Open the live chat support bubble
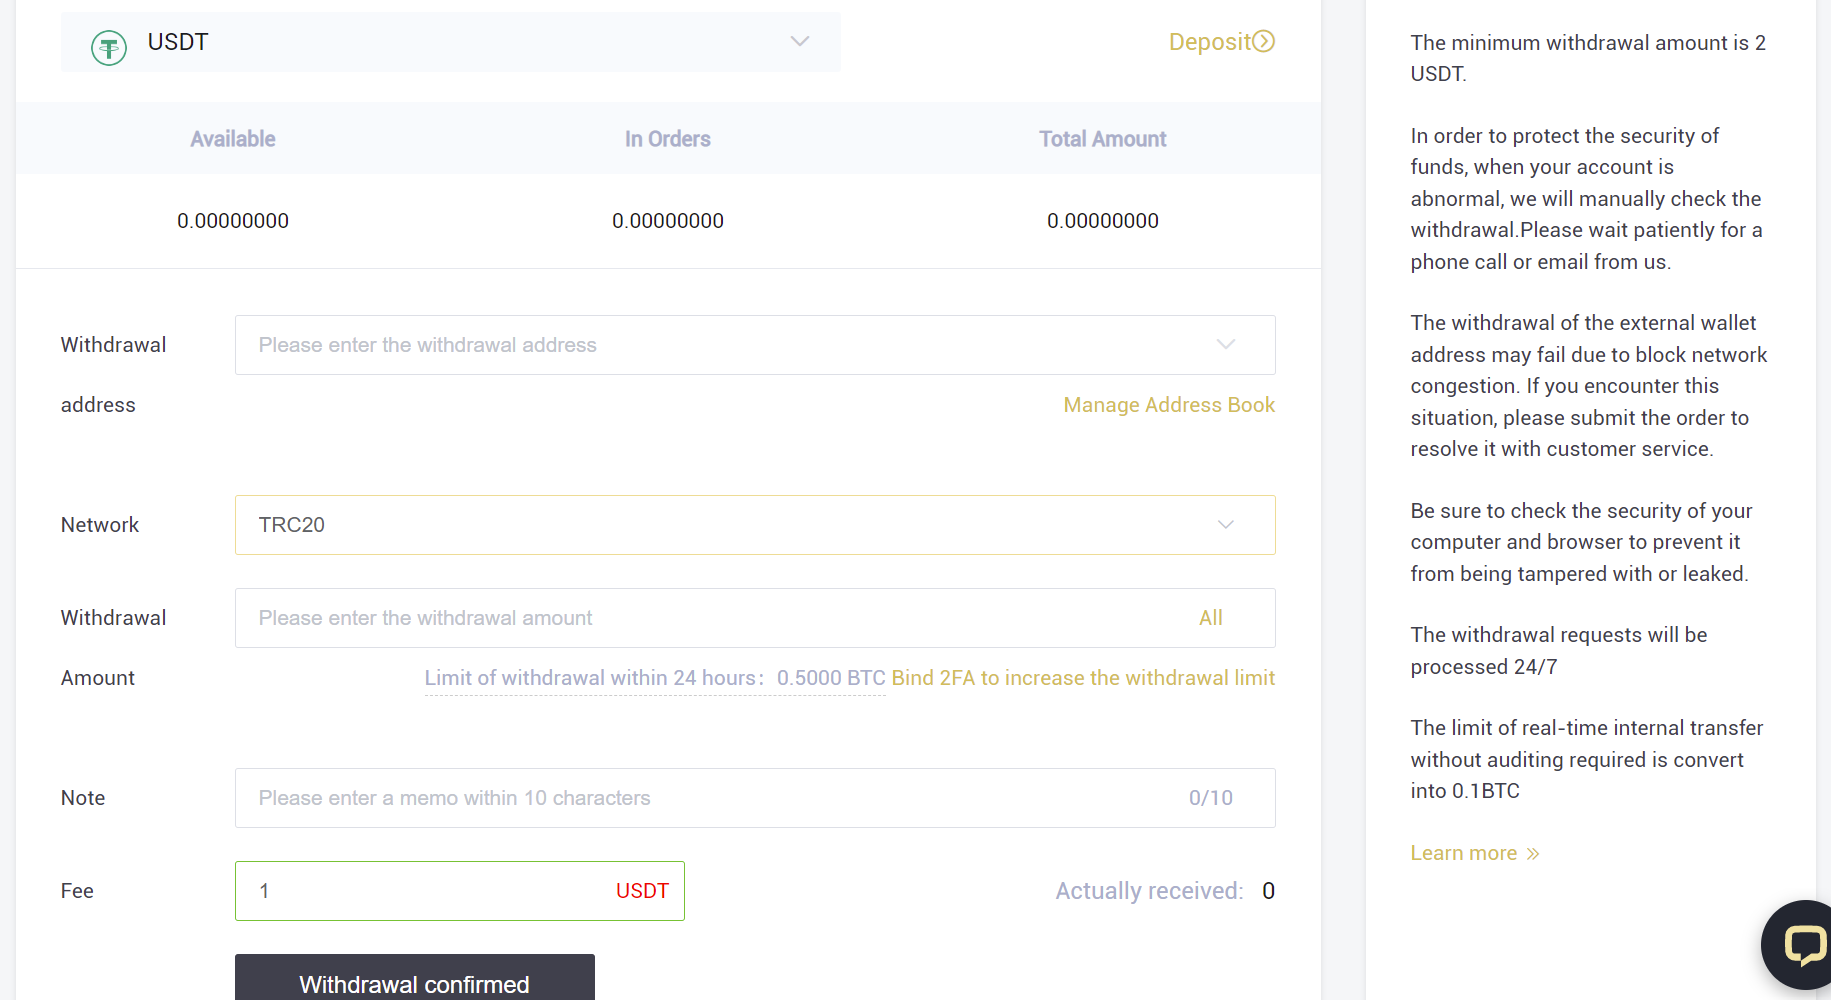Image resolution: width=1831 pixels, height=1000 pixels. pos(1801,944)
